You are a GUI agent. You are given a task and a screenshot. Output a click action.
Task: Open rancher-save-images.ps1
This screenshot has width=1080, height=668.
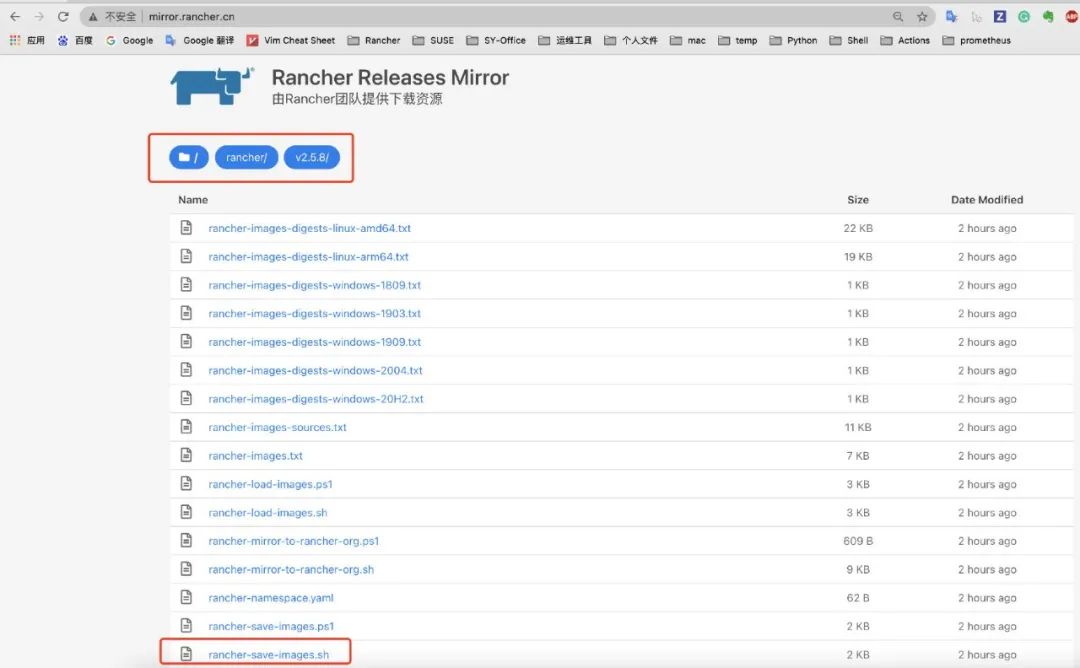[271, 627]
